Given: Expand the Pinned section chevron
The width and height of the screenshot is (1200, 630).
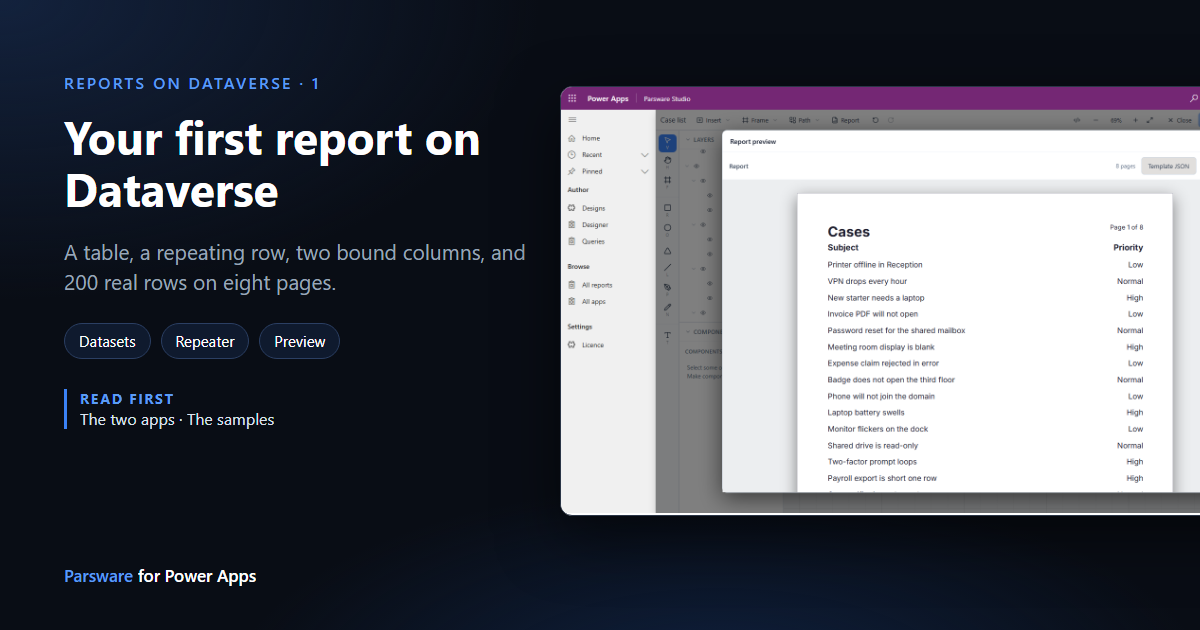Looking at the screenshot, I should [645, 171].
